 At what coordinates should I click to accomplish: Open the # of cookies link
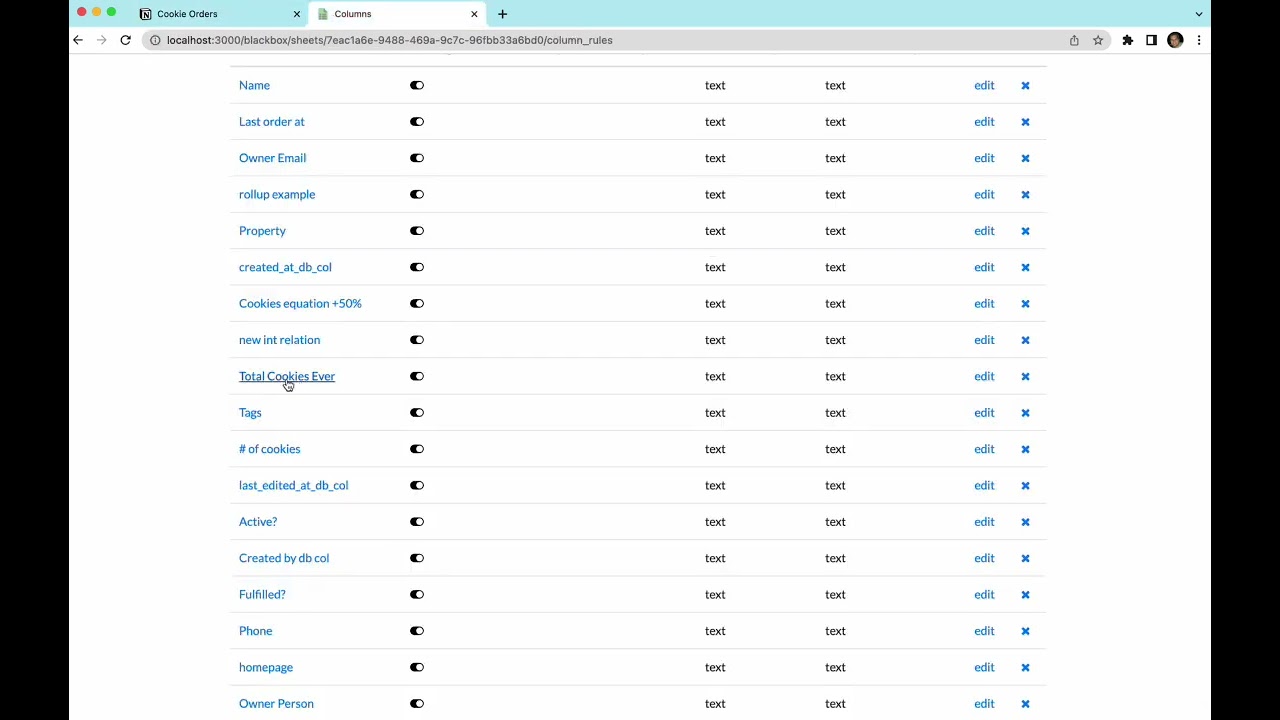coord(269,449)
